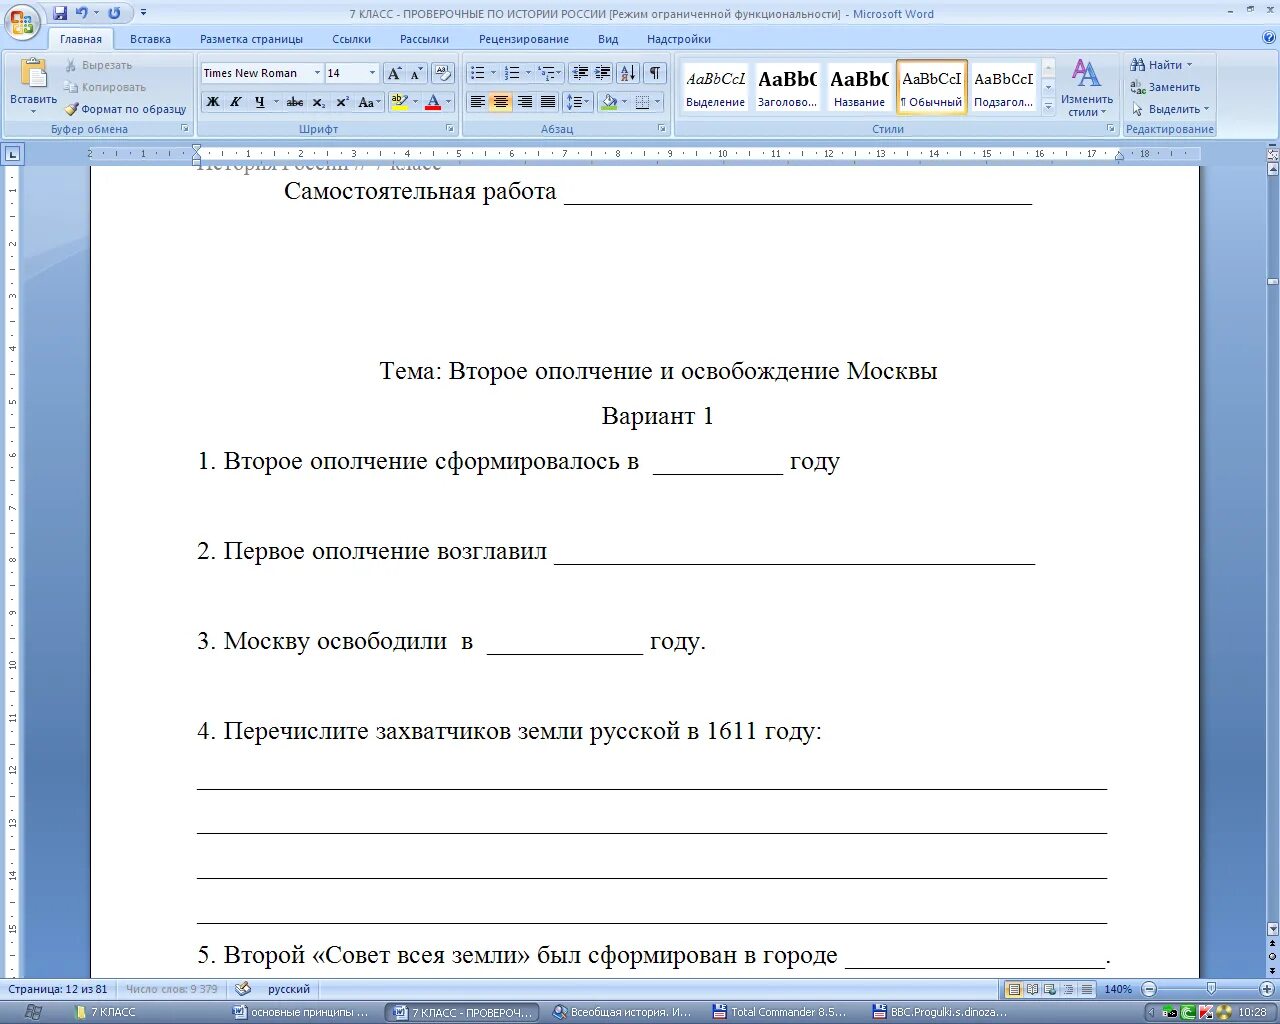This screenshot has width=1280, height=1024.
Task: Click Формат по образцу button
Action: (x=126, y=109)
